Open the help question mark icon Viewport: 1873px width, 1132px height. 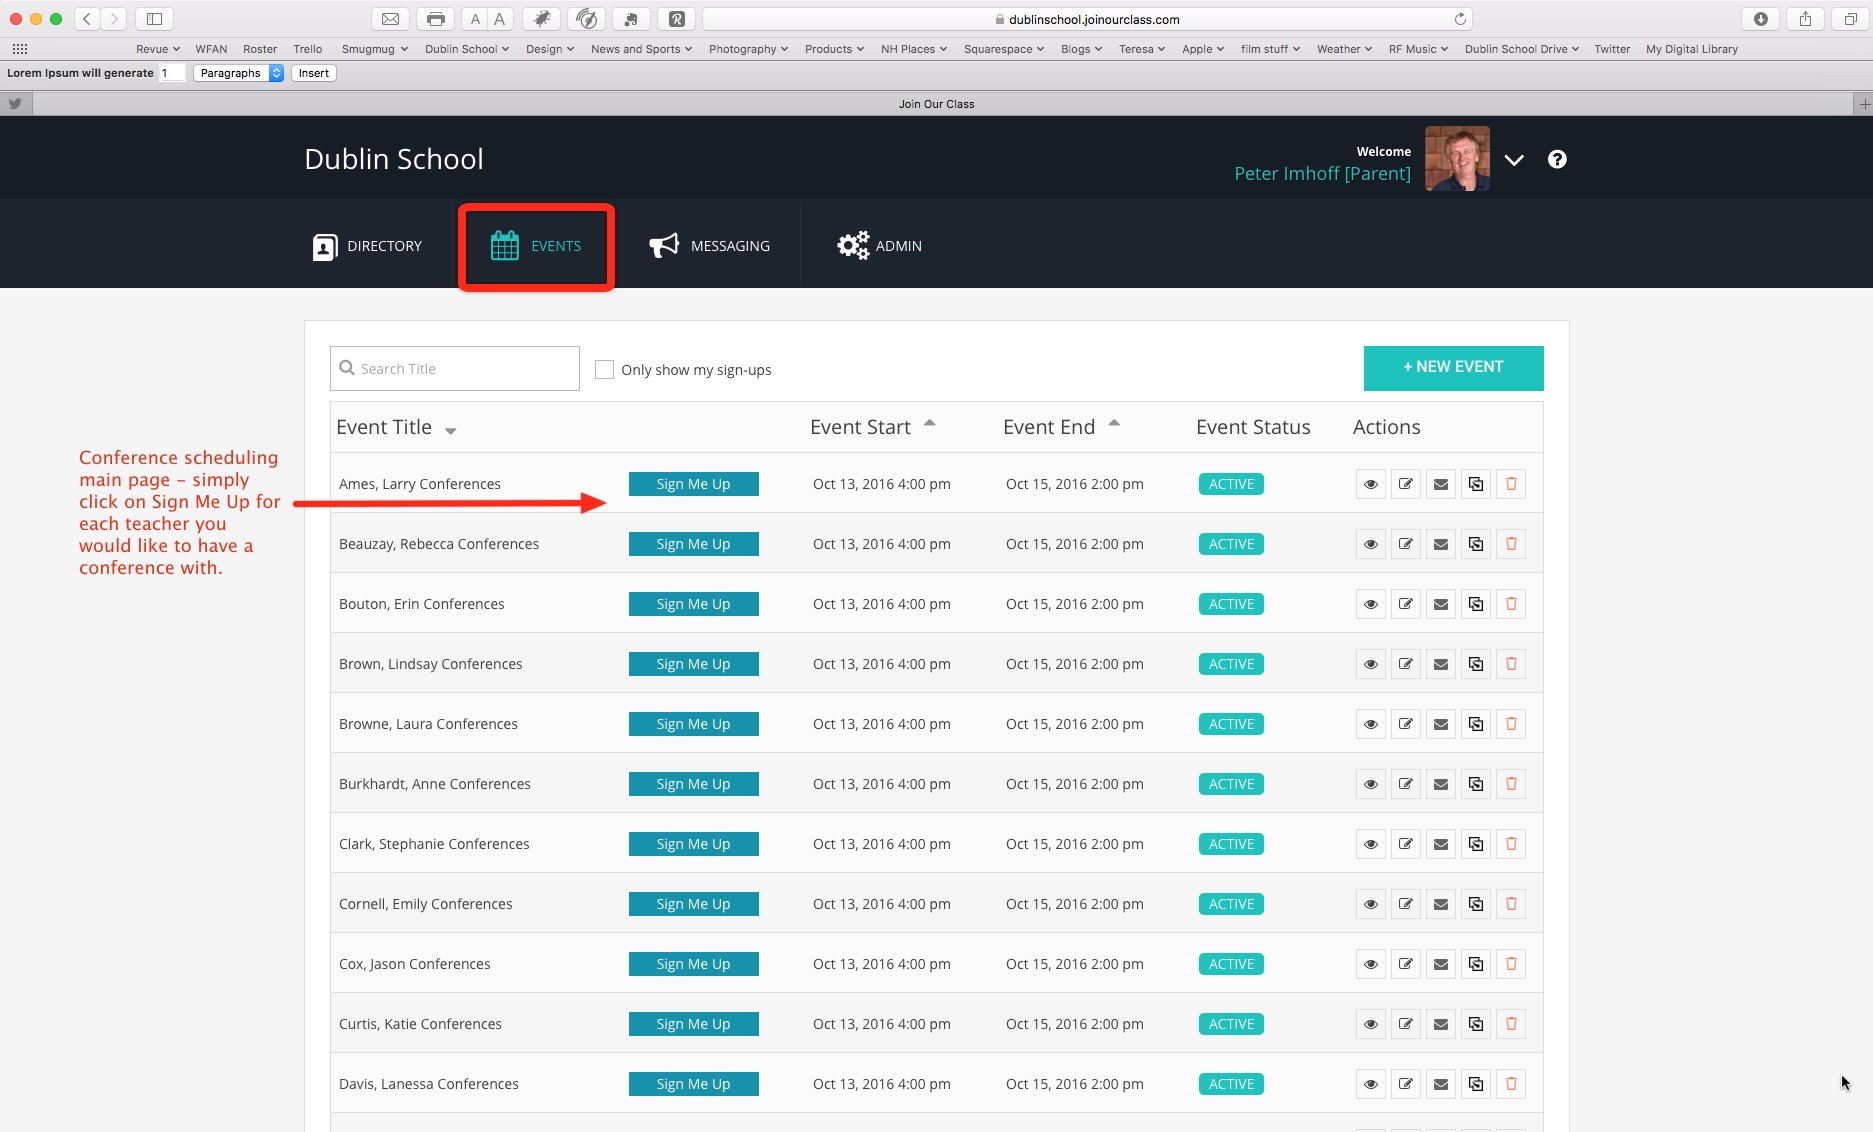click(x=1557, y=159)
